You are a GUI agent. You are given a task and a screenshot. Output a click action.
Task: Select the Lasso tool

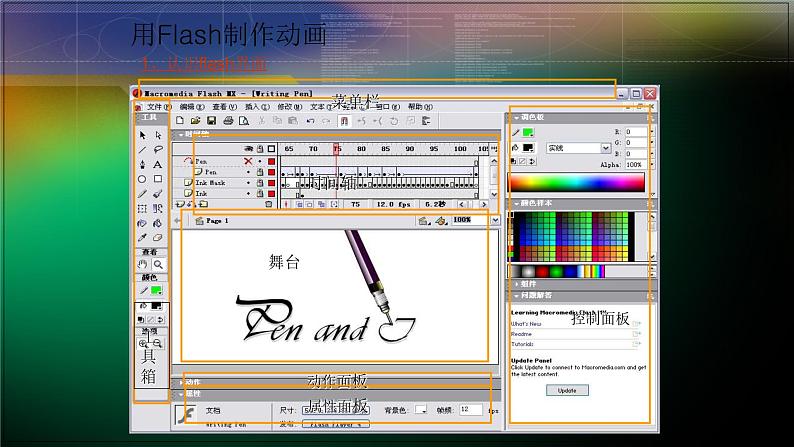click(158, 150)
